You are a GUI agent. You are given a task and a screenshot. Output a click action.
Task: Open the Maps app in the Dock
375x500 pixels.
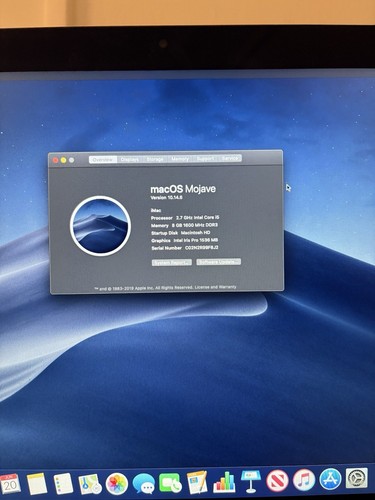(x=90, y=484)
